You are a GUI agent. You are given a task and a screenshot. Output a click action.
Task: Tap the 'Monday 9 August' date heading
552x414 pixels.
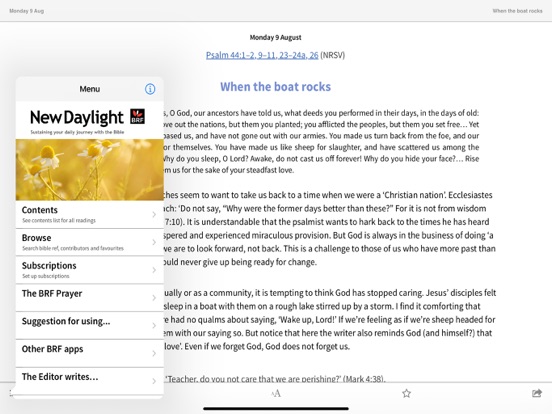(276, 37)
